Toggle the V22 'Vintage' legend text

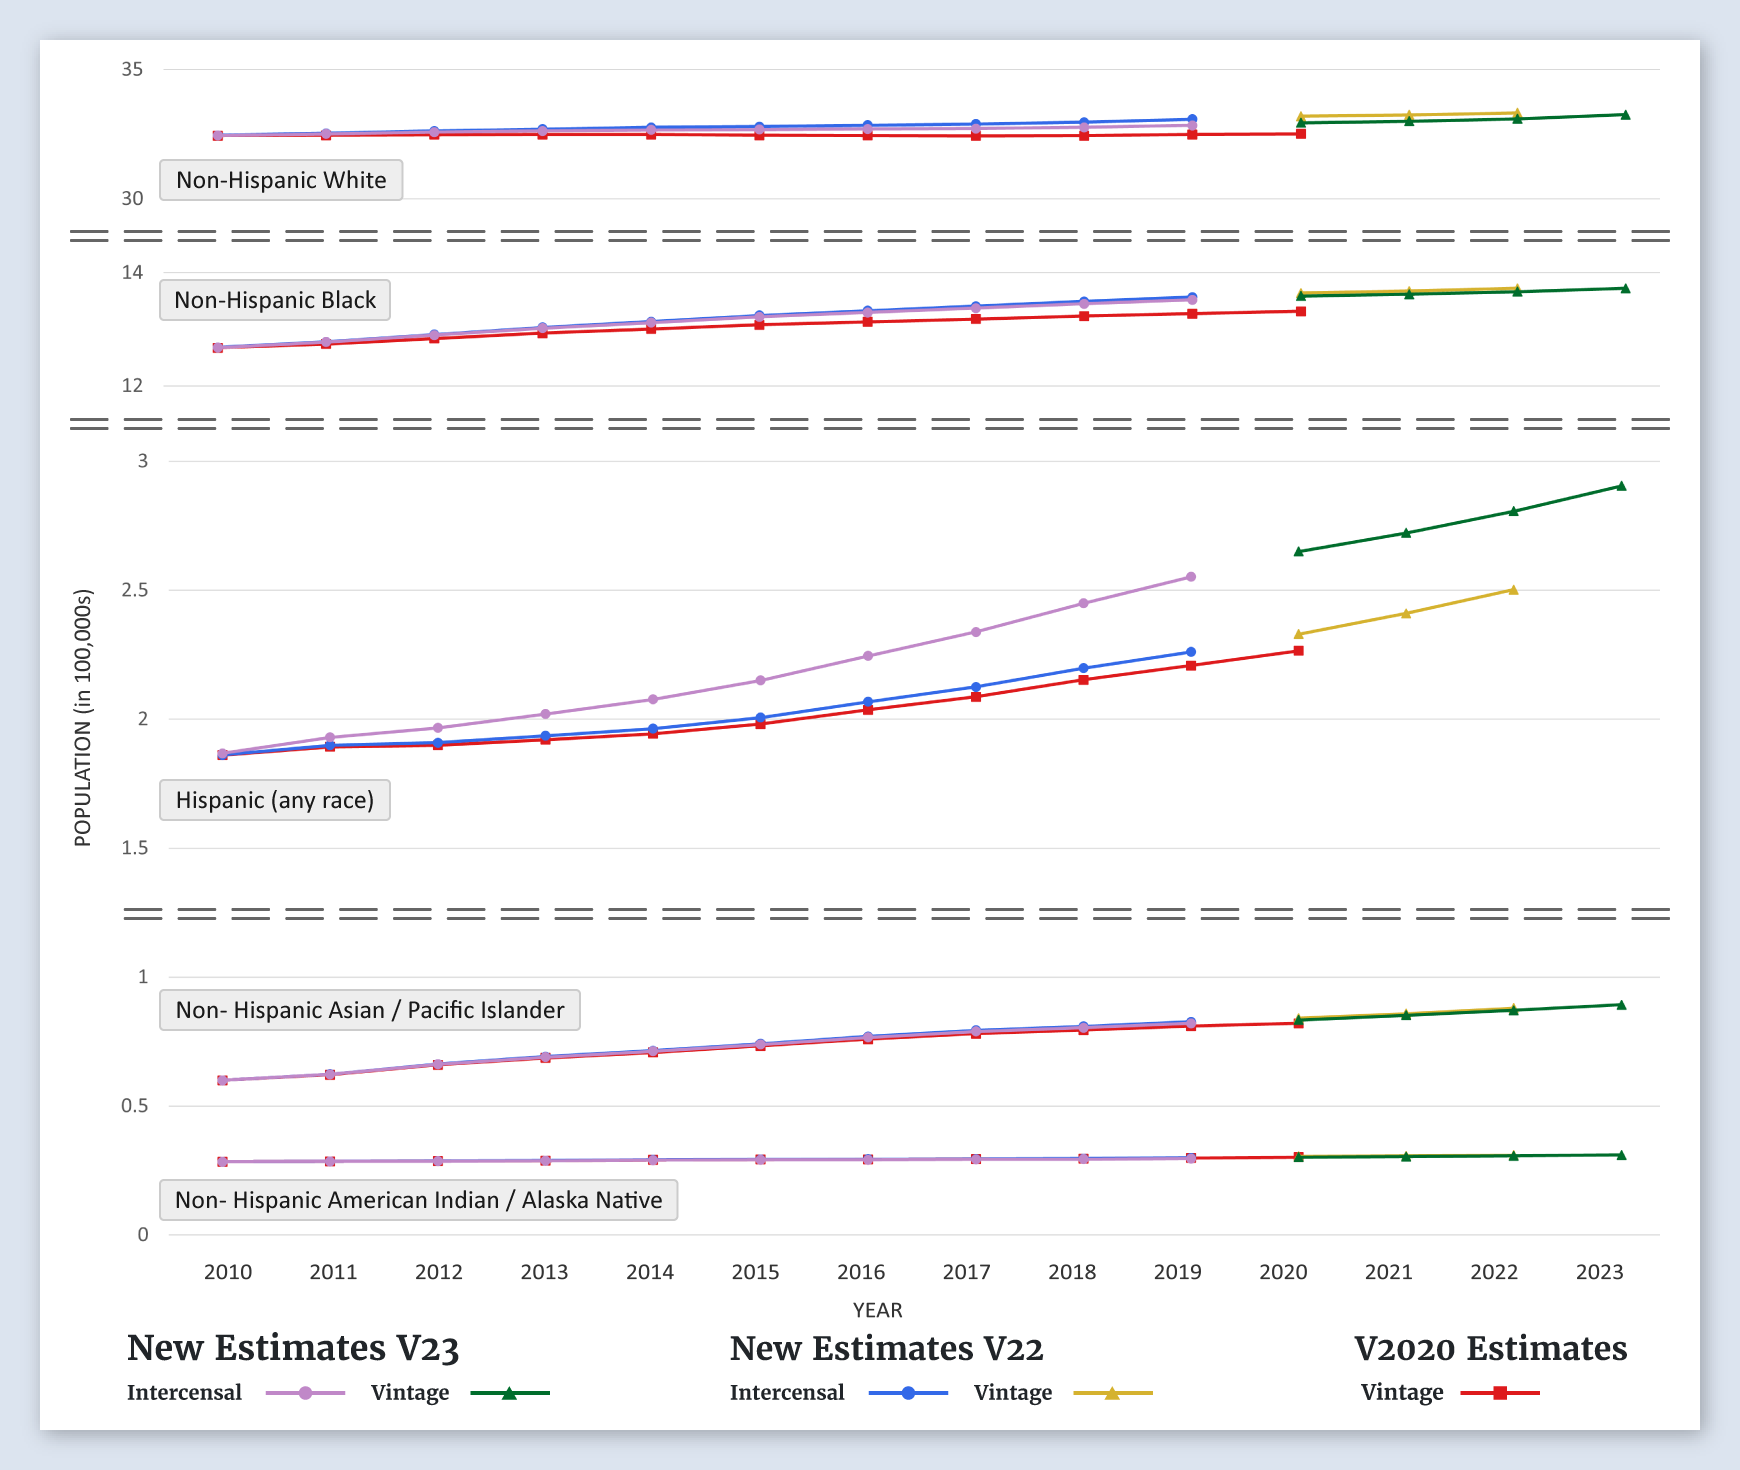[1012, 1393]
